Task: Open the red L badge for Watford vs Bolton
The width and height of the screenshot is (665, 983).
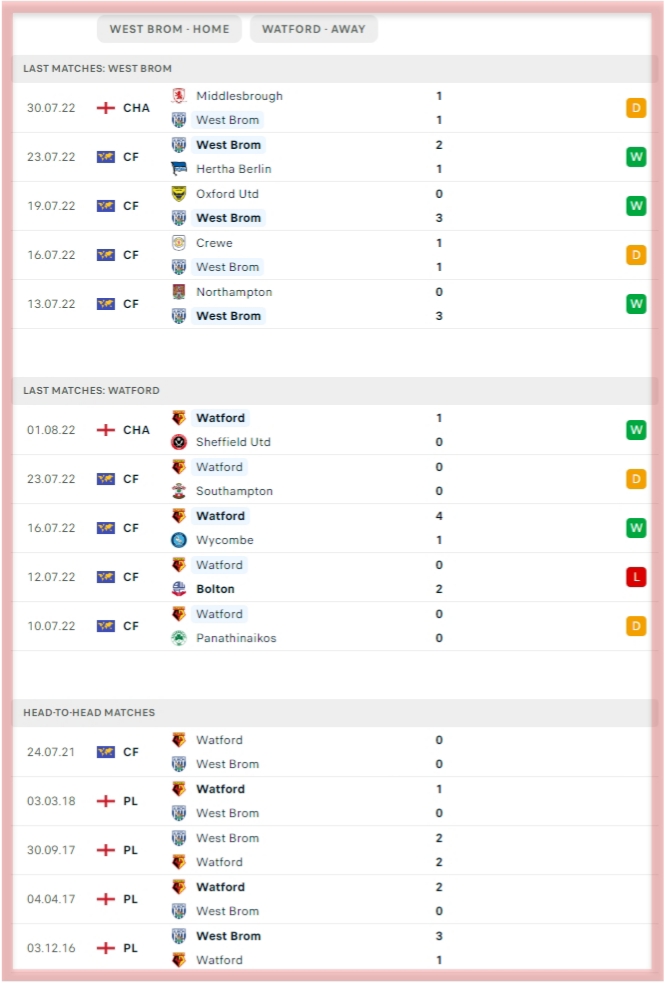Action: coord(636,577)
